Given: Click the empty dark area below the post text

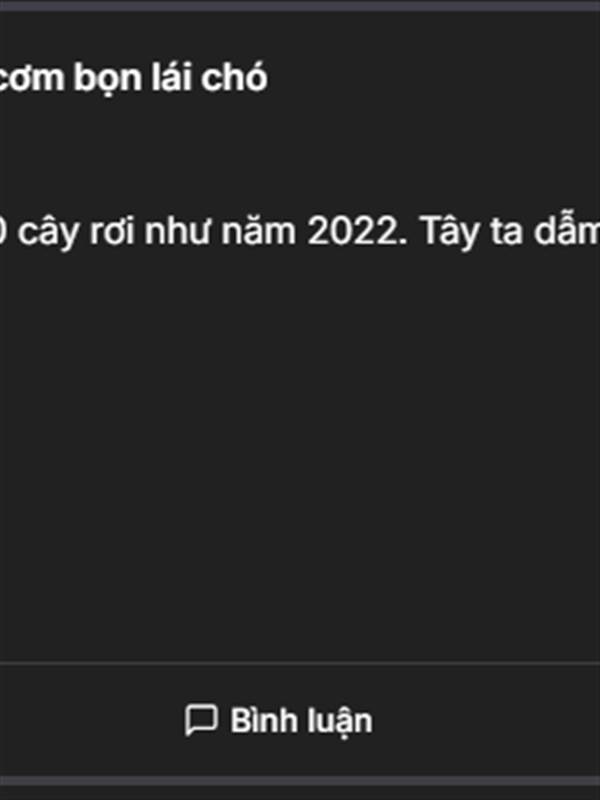Looking at the screenshot, I should 300,449.
